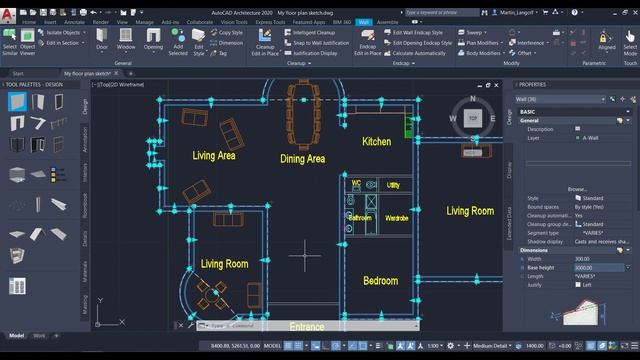Click Copy Style button

227,32
